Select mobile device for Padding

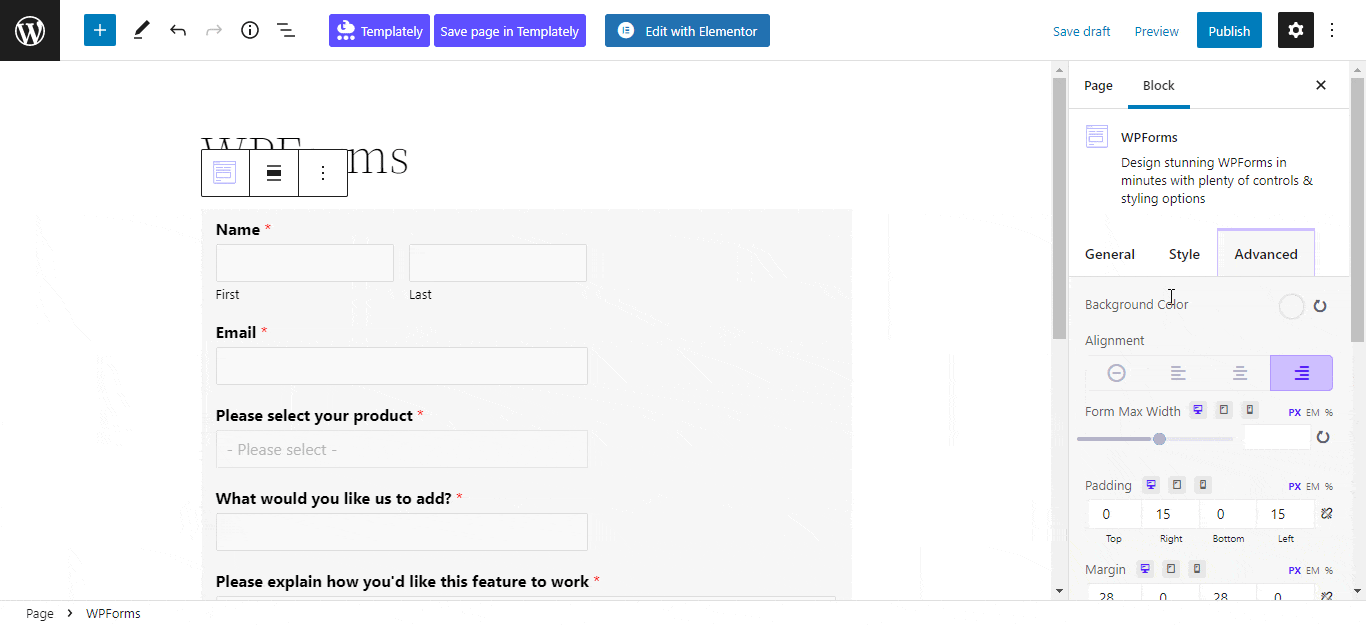click(1203, 485)
